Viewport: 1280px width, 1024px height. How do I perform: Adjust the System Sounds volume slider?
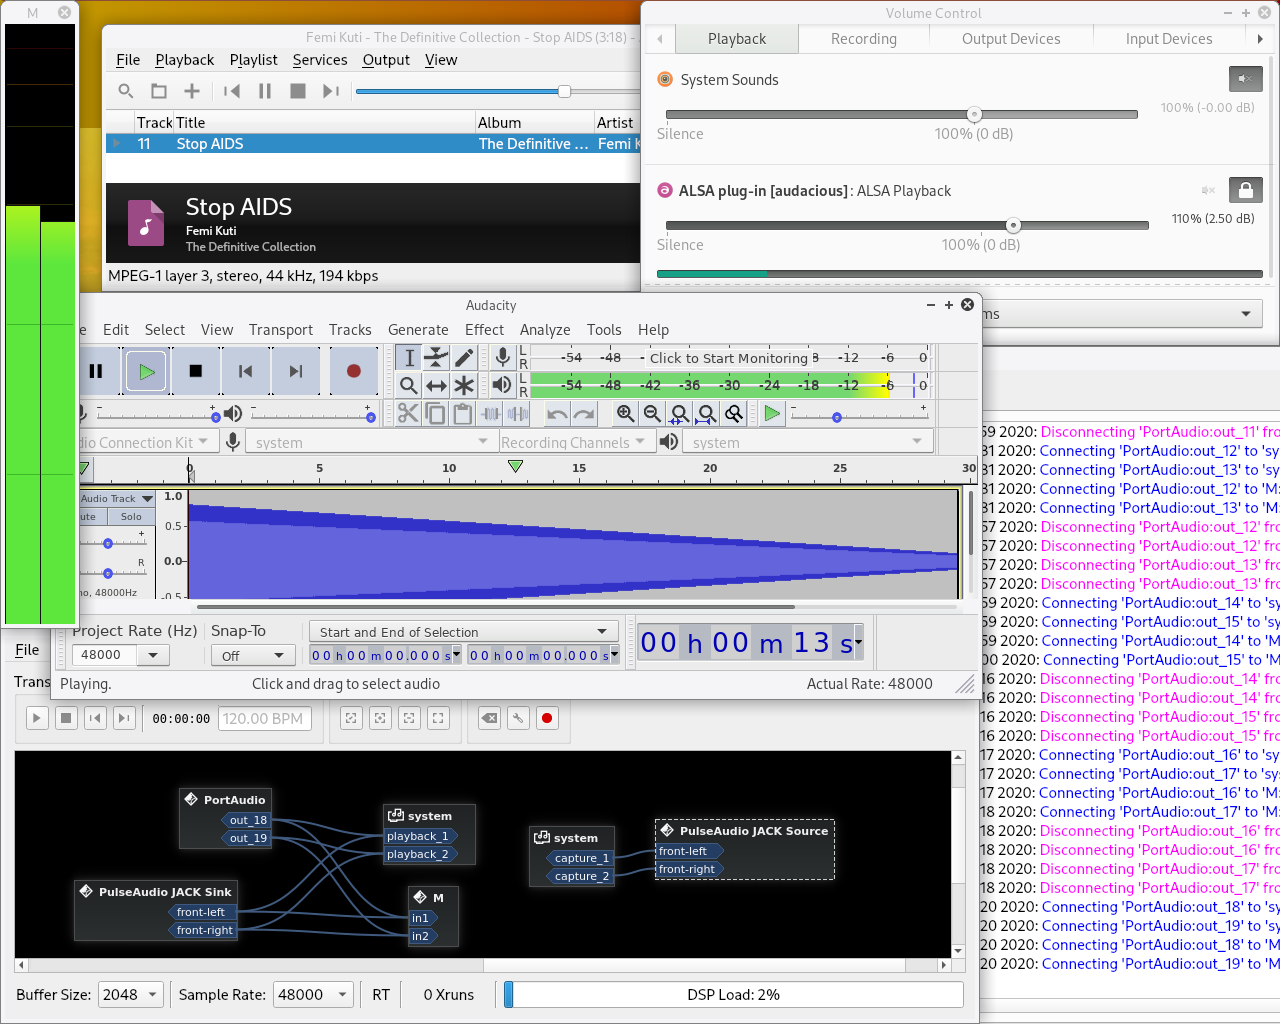pyautogui.click(x=974, y=114)
